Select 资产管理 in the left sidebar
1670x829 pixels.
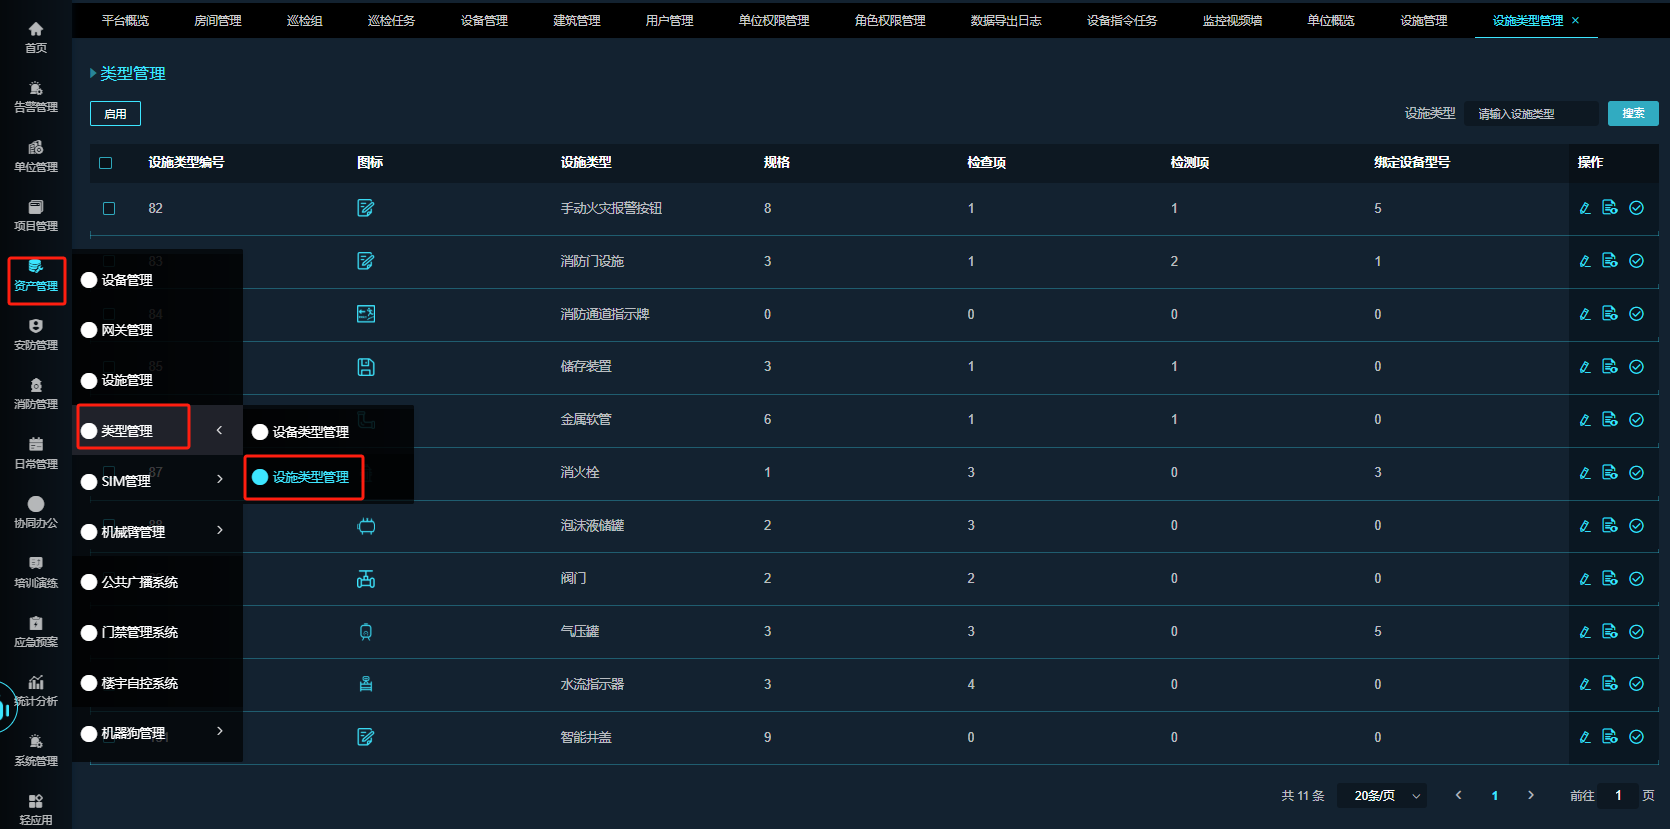[x=36, y=276]
